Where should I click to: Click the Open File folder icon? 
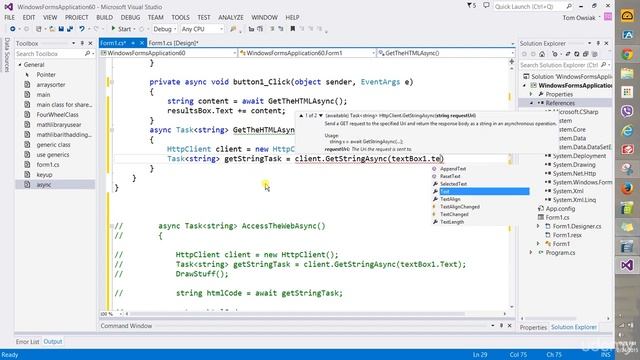52,29
